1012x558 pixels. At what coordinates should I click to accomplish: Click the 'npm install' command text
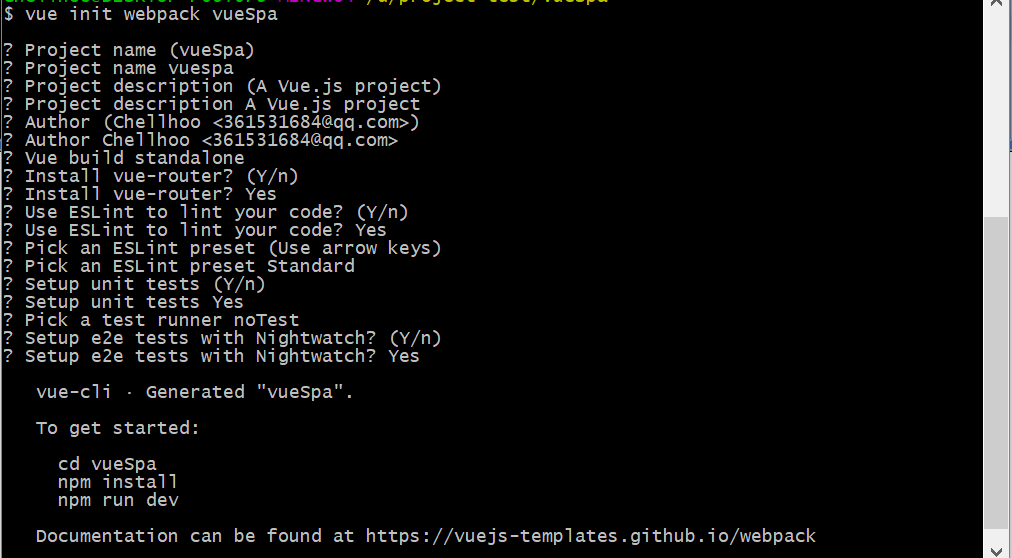pos(118,482)
